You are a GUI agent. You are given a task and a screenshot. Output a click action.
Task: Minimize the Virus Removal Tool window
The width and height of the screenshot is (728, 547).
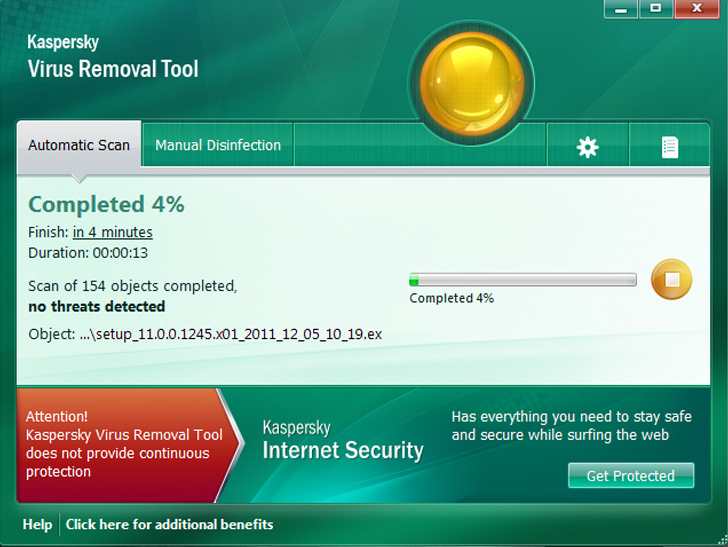click(x=621, y=9)
